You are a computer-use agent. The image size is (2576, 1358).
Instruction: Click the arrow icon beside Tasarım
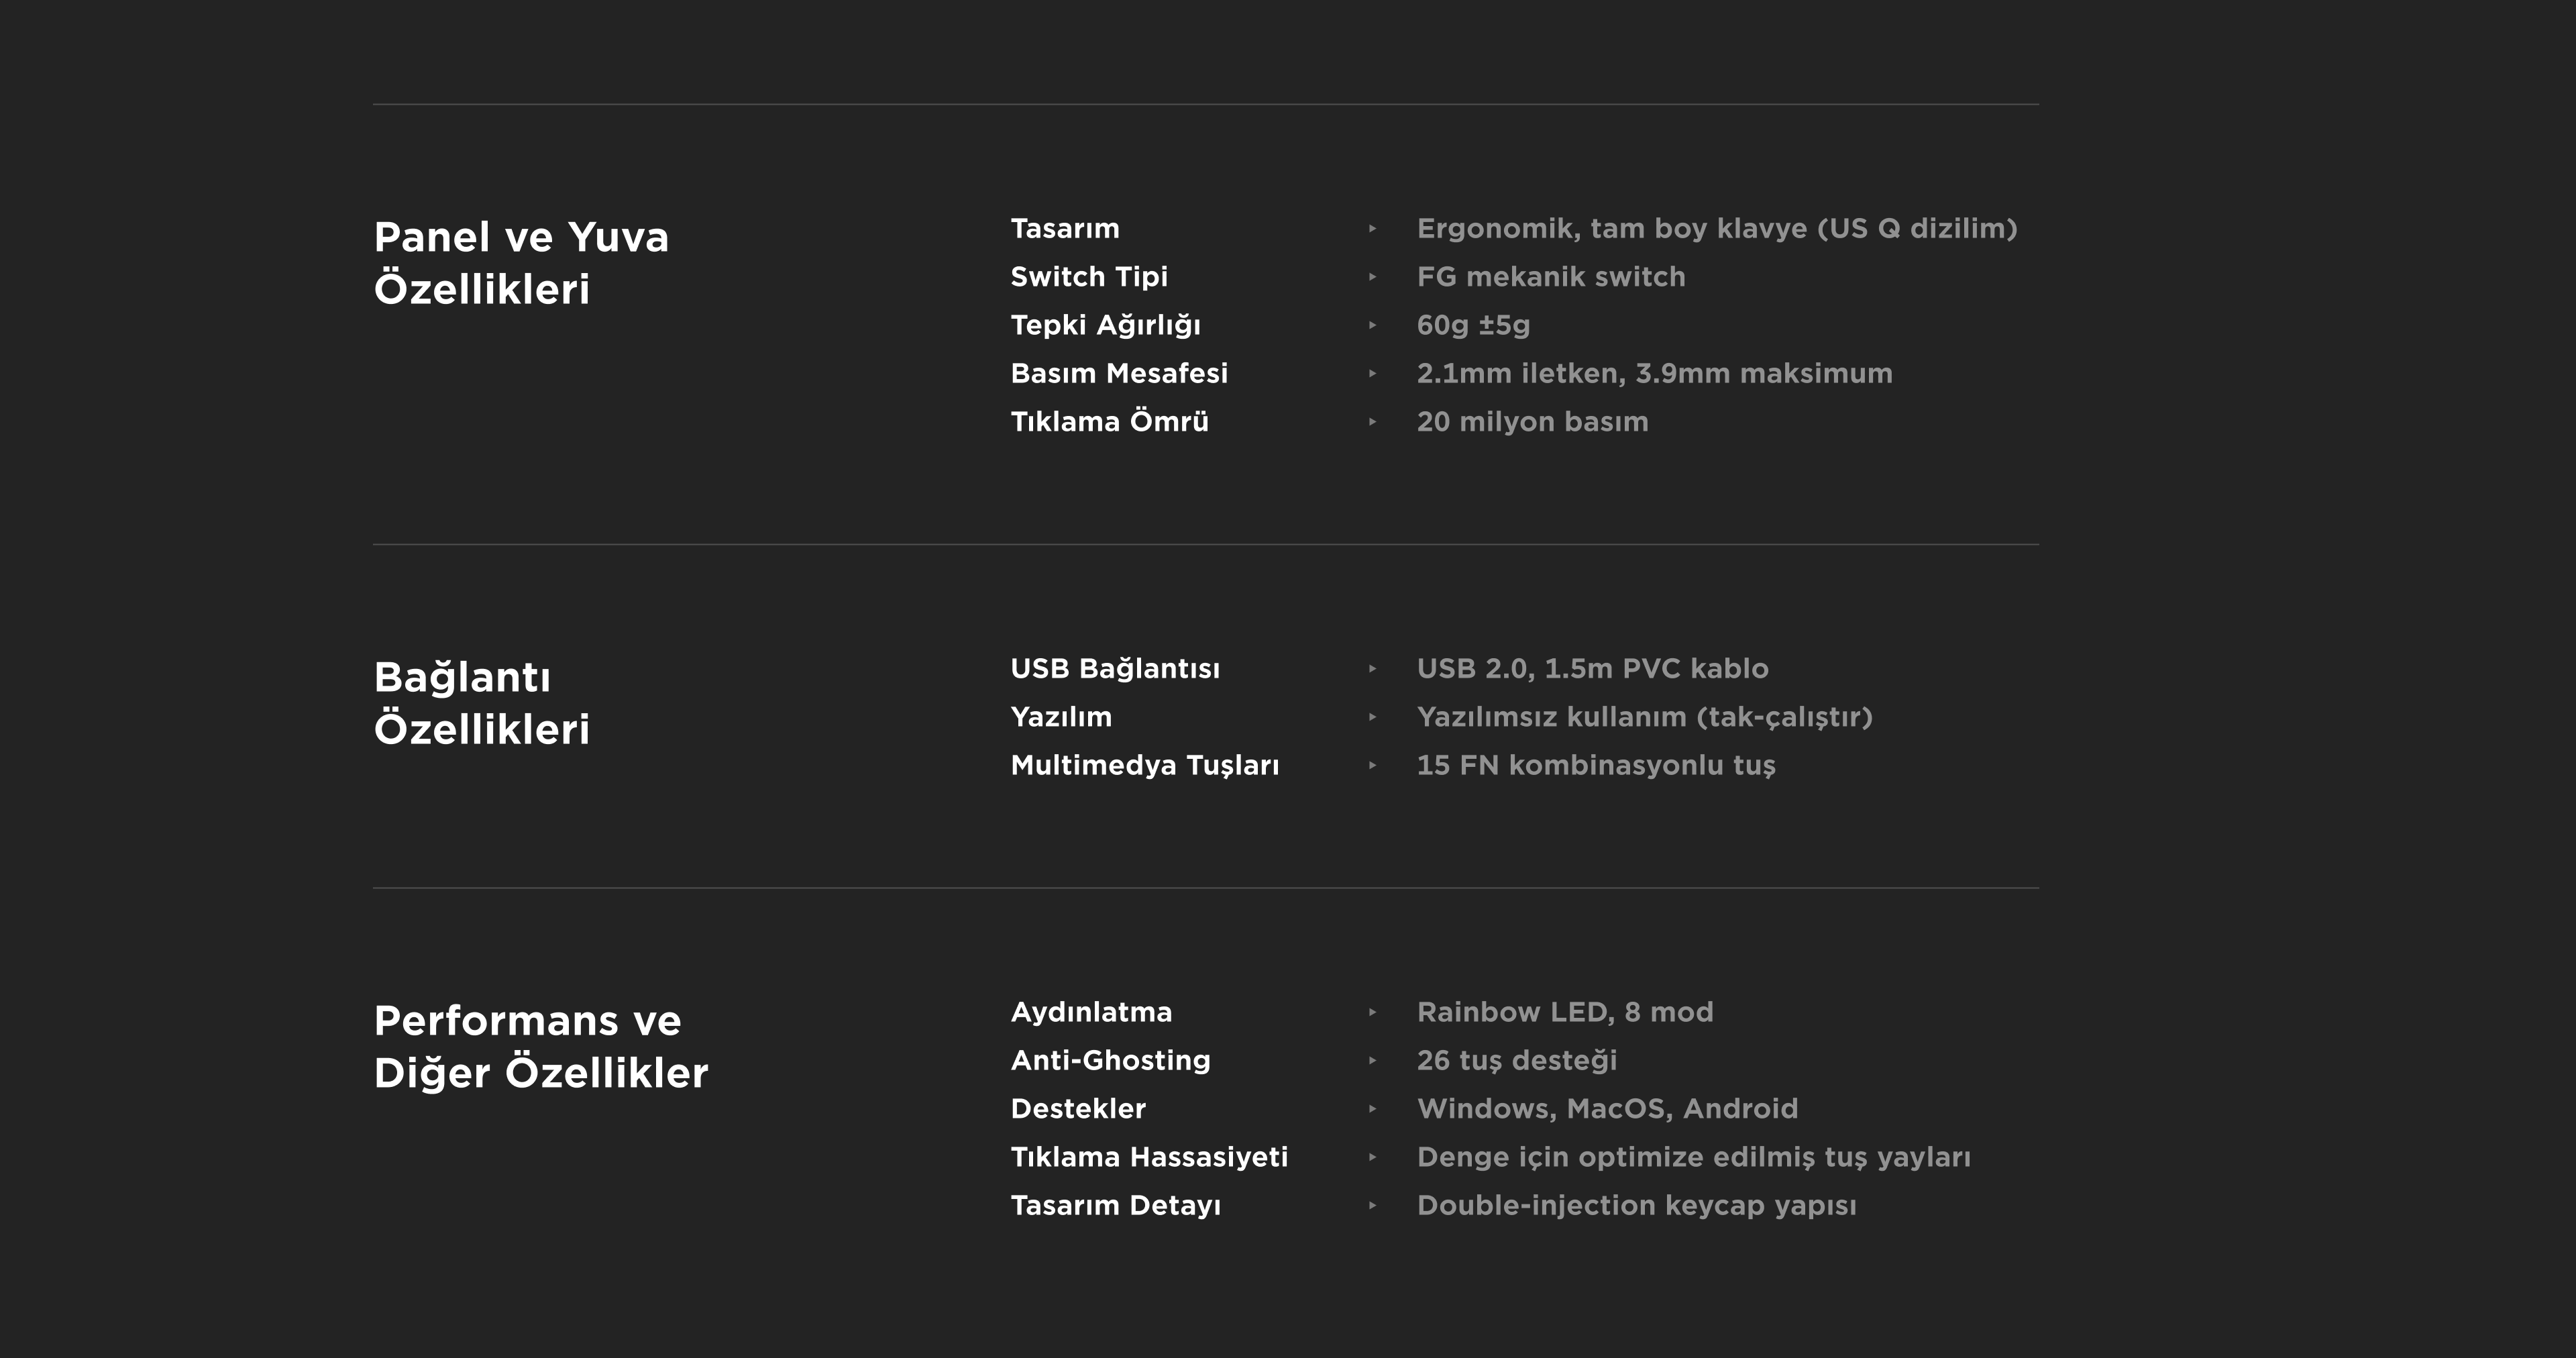click(x=1372, y=229)
